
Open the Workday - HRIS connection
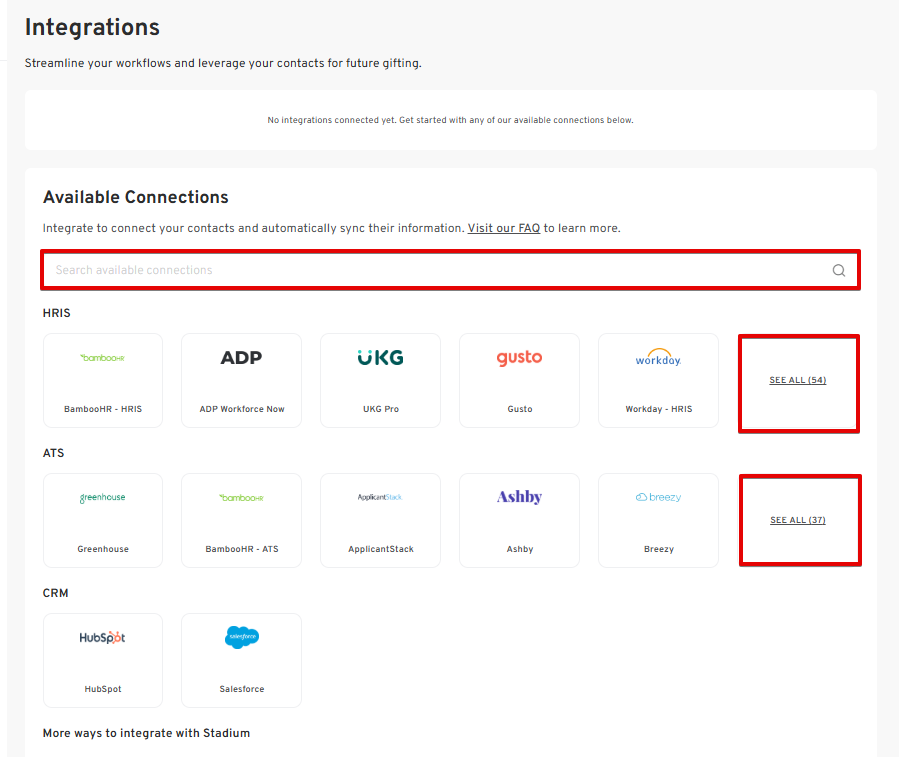click(658, 381)
